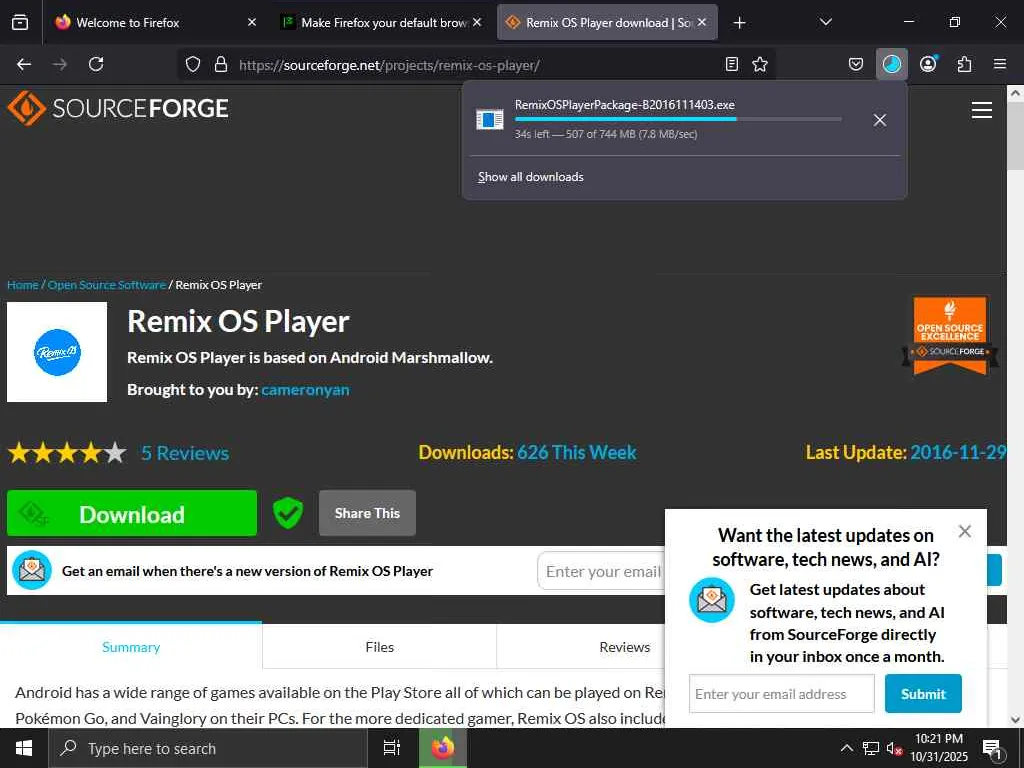Click the scrollbar down arrow

(1015, 720)
